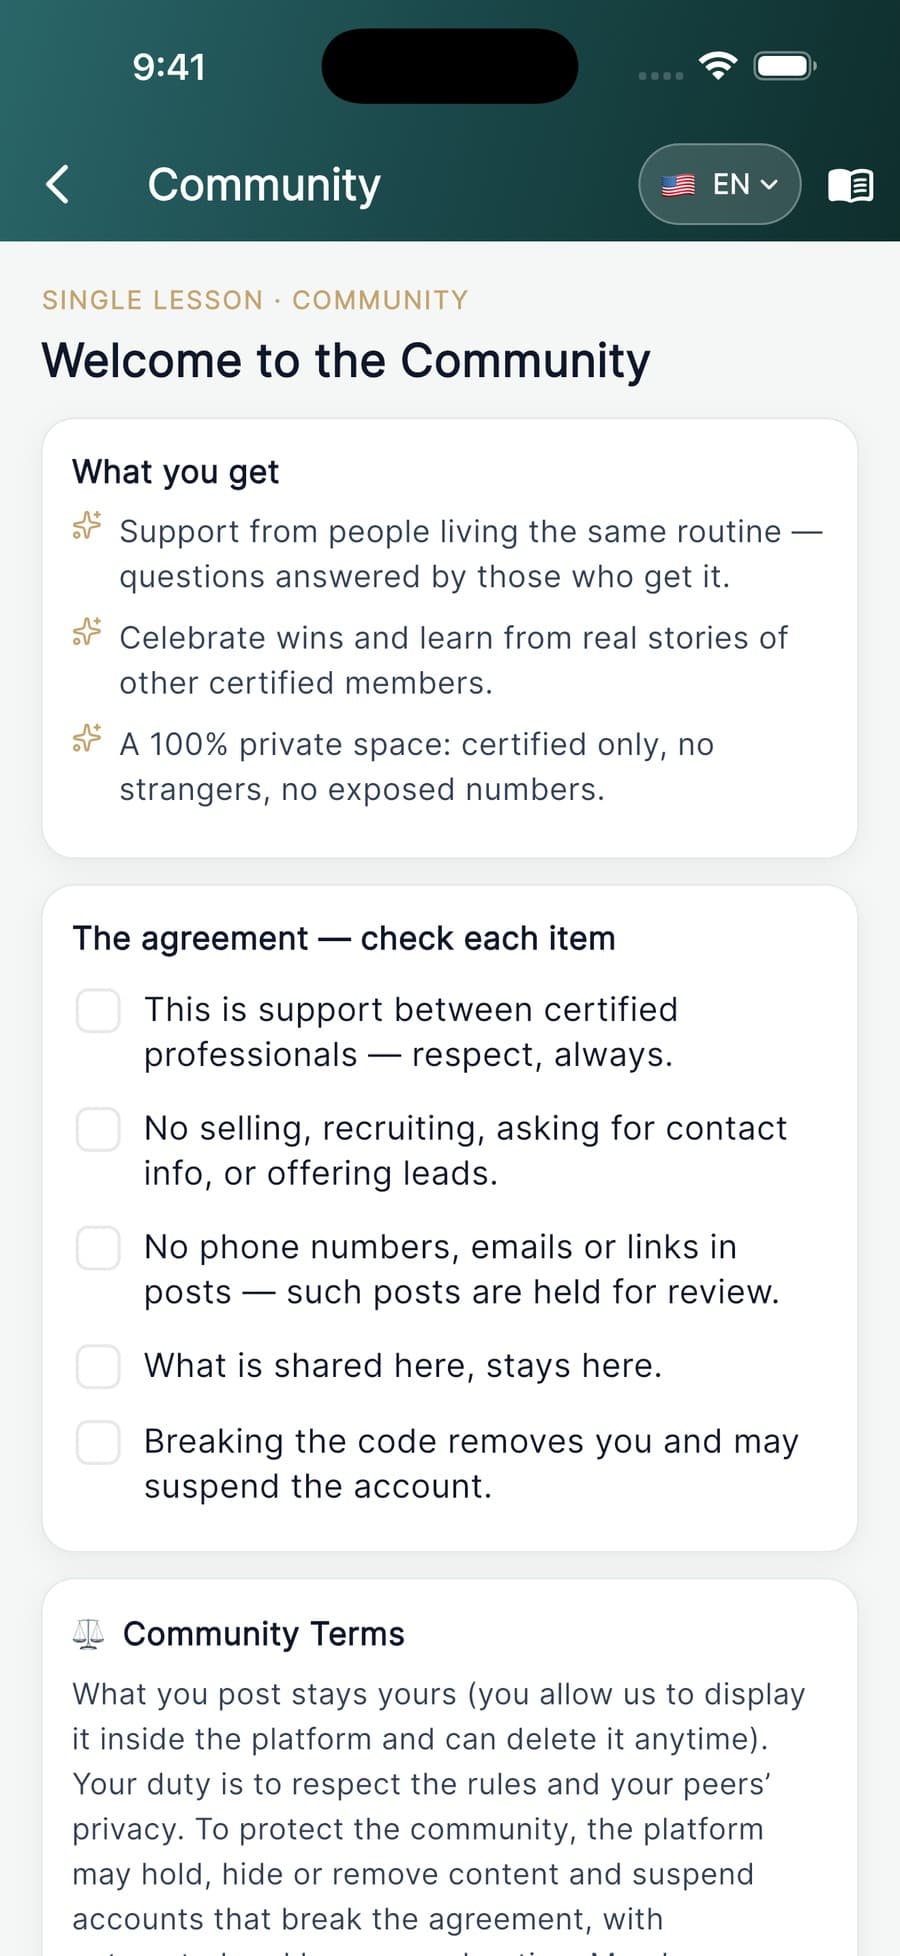Click the US flag icon
The image size is (900, 1956).
pyautogui.click(x=678, y=185)
